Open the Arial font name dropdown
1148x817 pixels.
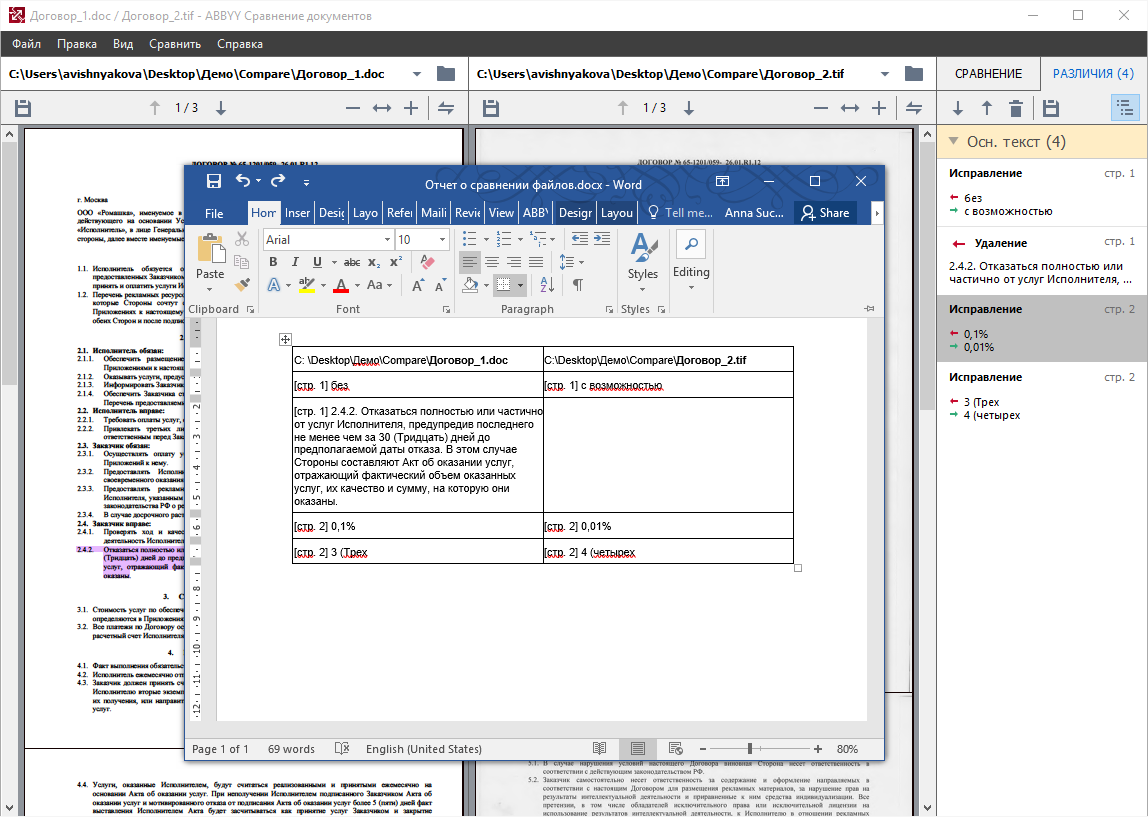(x=387, y=240)
